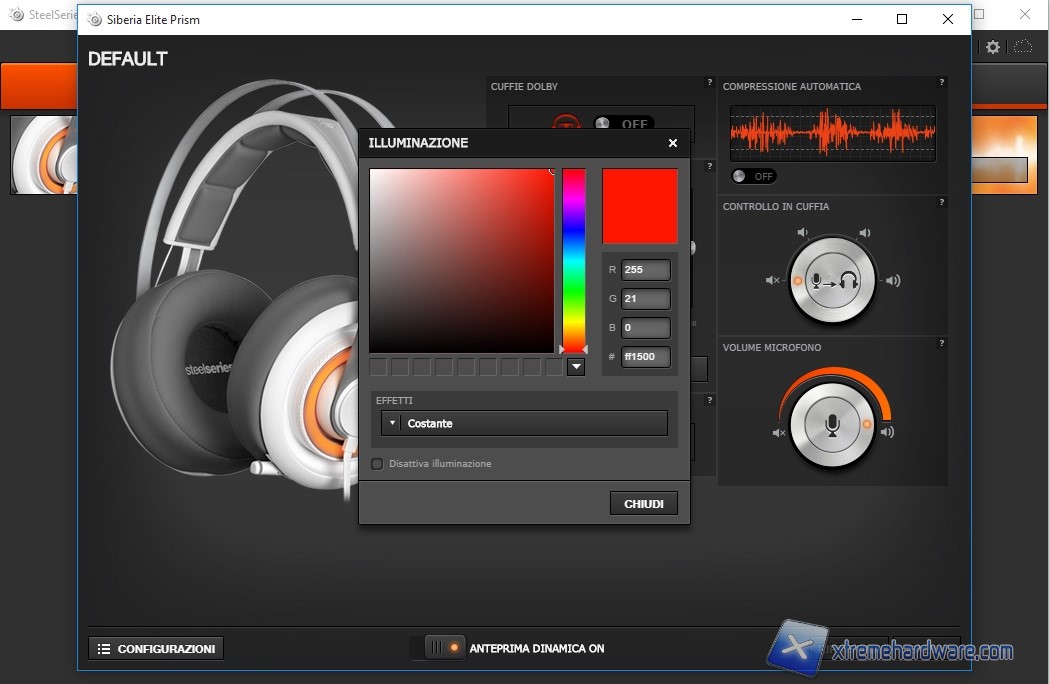Expand the saved color swatches dropdown arrow
Screen dimensions: 1050x684
(575, 367)
